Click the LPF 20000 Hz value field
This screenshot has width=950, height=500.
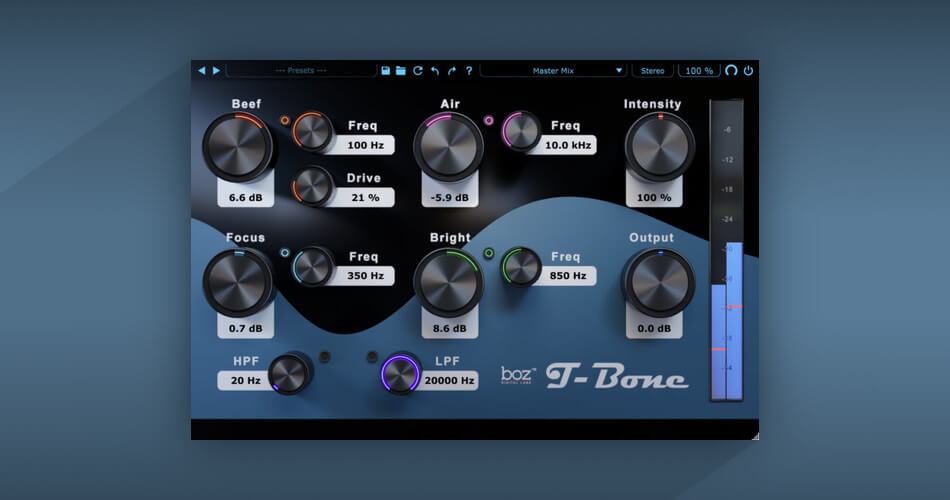[x=449, y=381]
